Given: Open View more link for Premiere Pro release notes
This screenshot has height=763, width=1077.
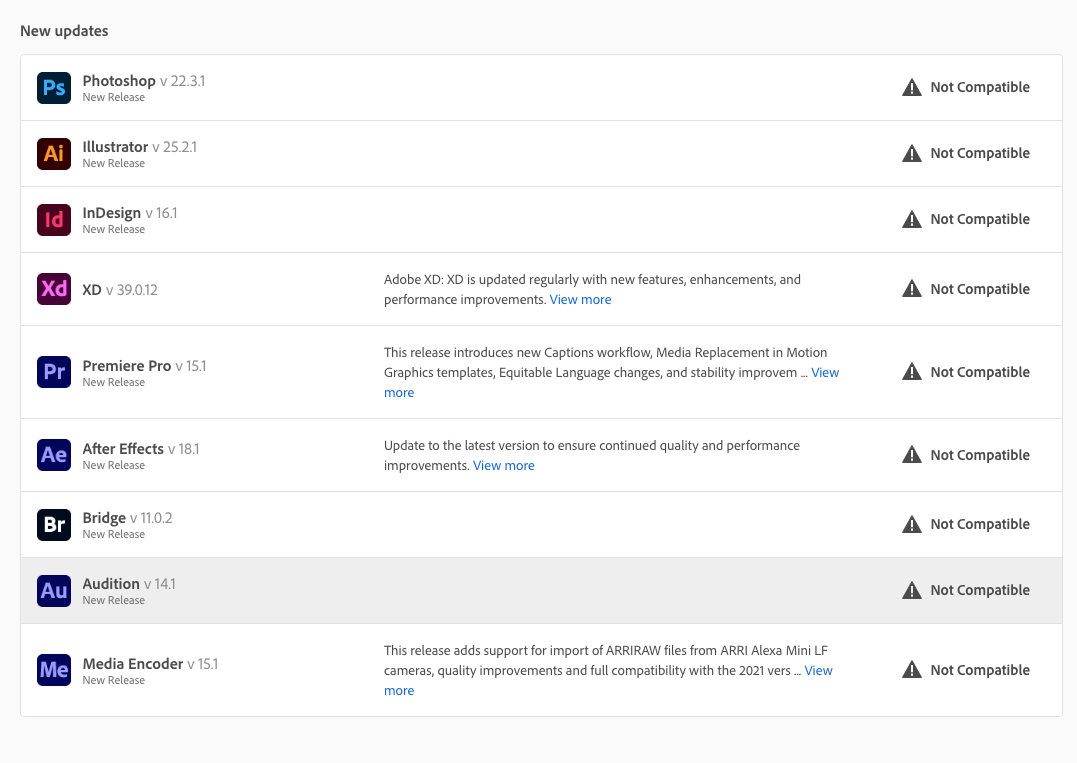Looking at the screenshot, I should pyautogui.click(x=825, y=372).
